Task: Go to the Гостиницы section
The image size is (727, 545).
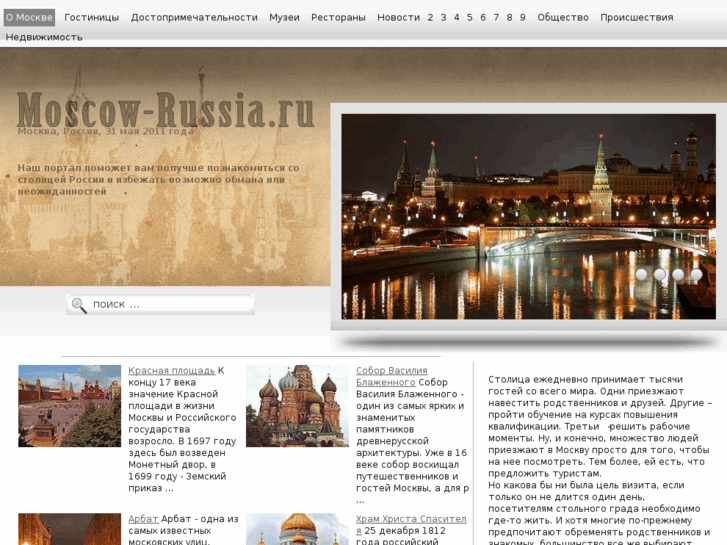Action: [x=91, y=17]
